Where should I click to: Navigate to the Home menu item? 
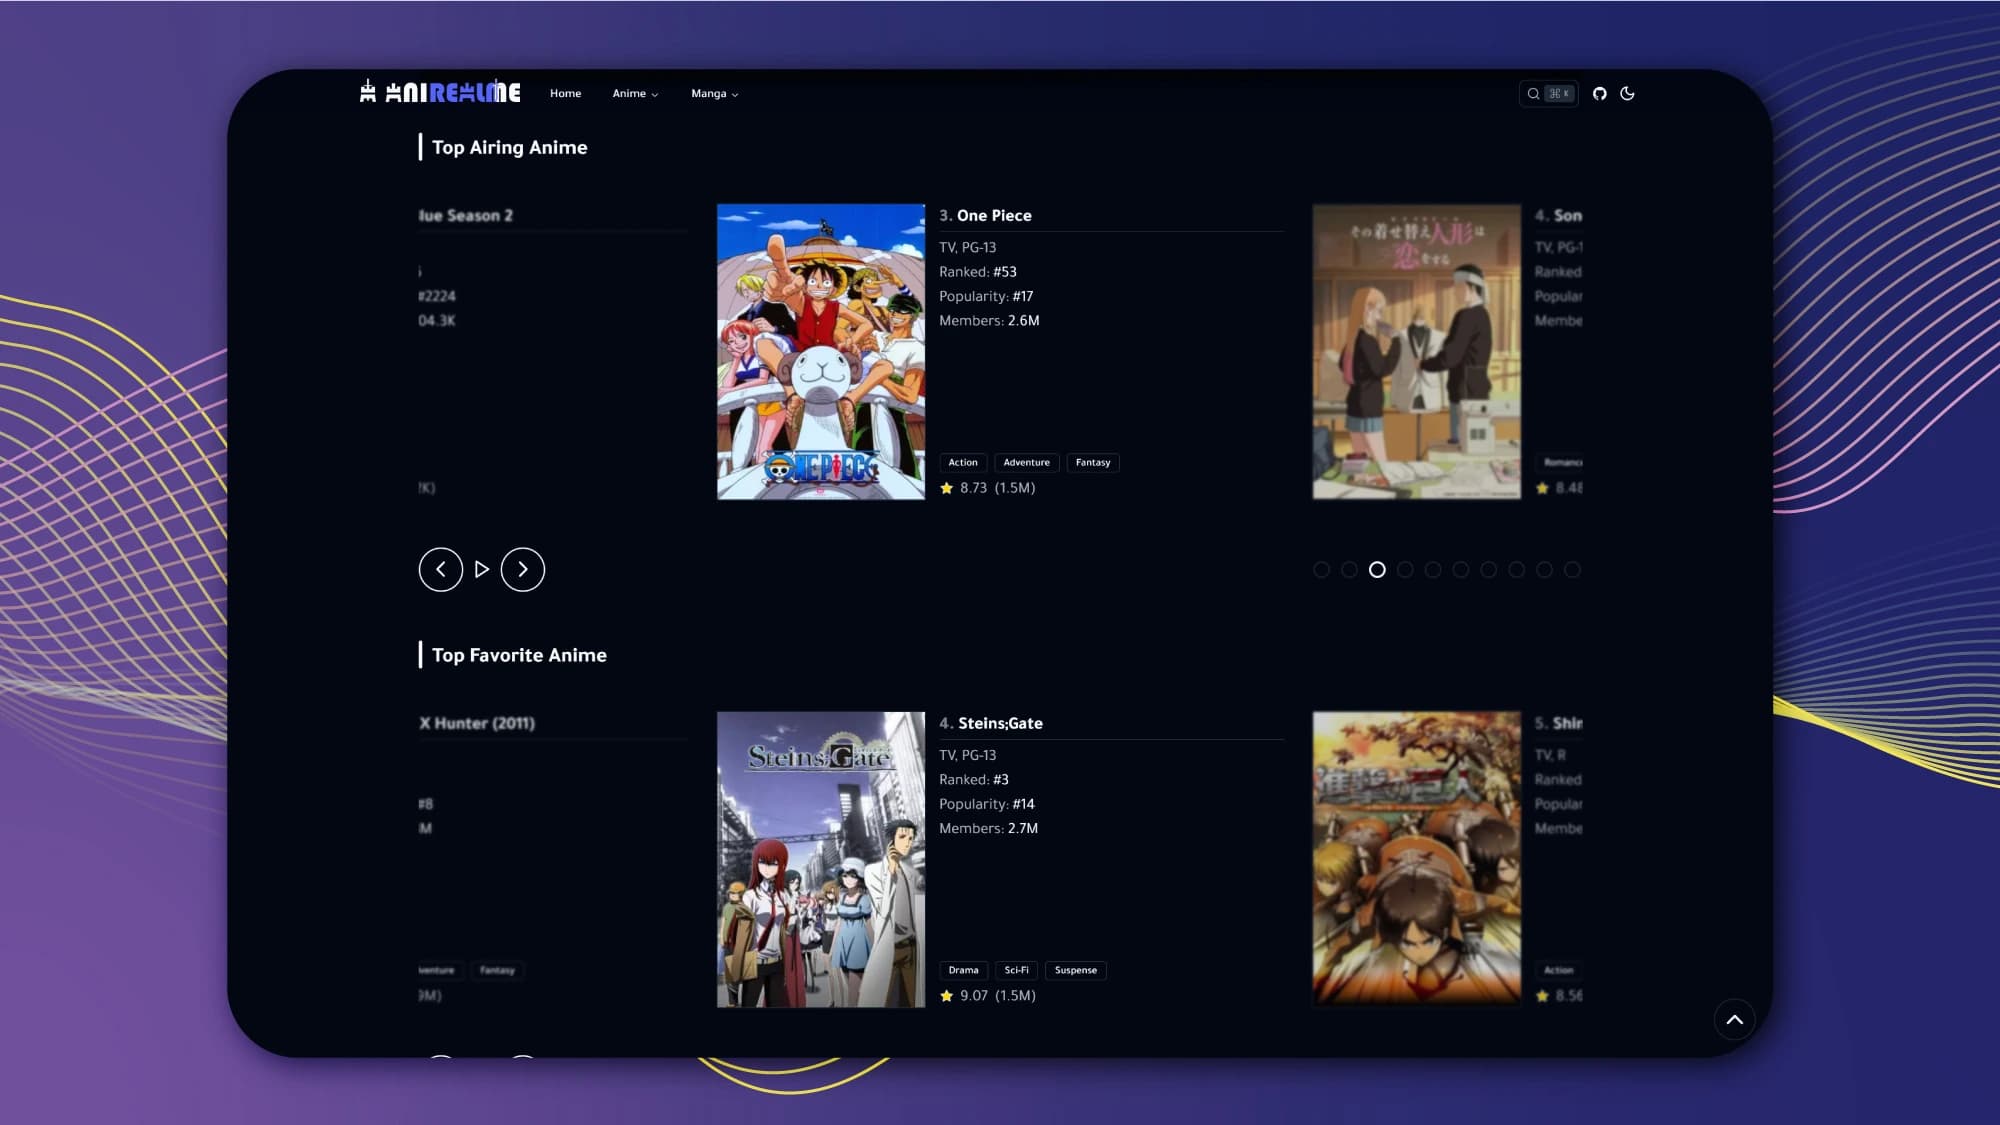pos(565,93)
